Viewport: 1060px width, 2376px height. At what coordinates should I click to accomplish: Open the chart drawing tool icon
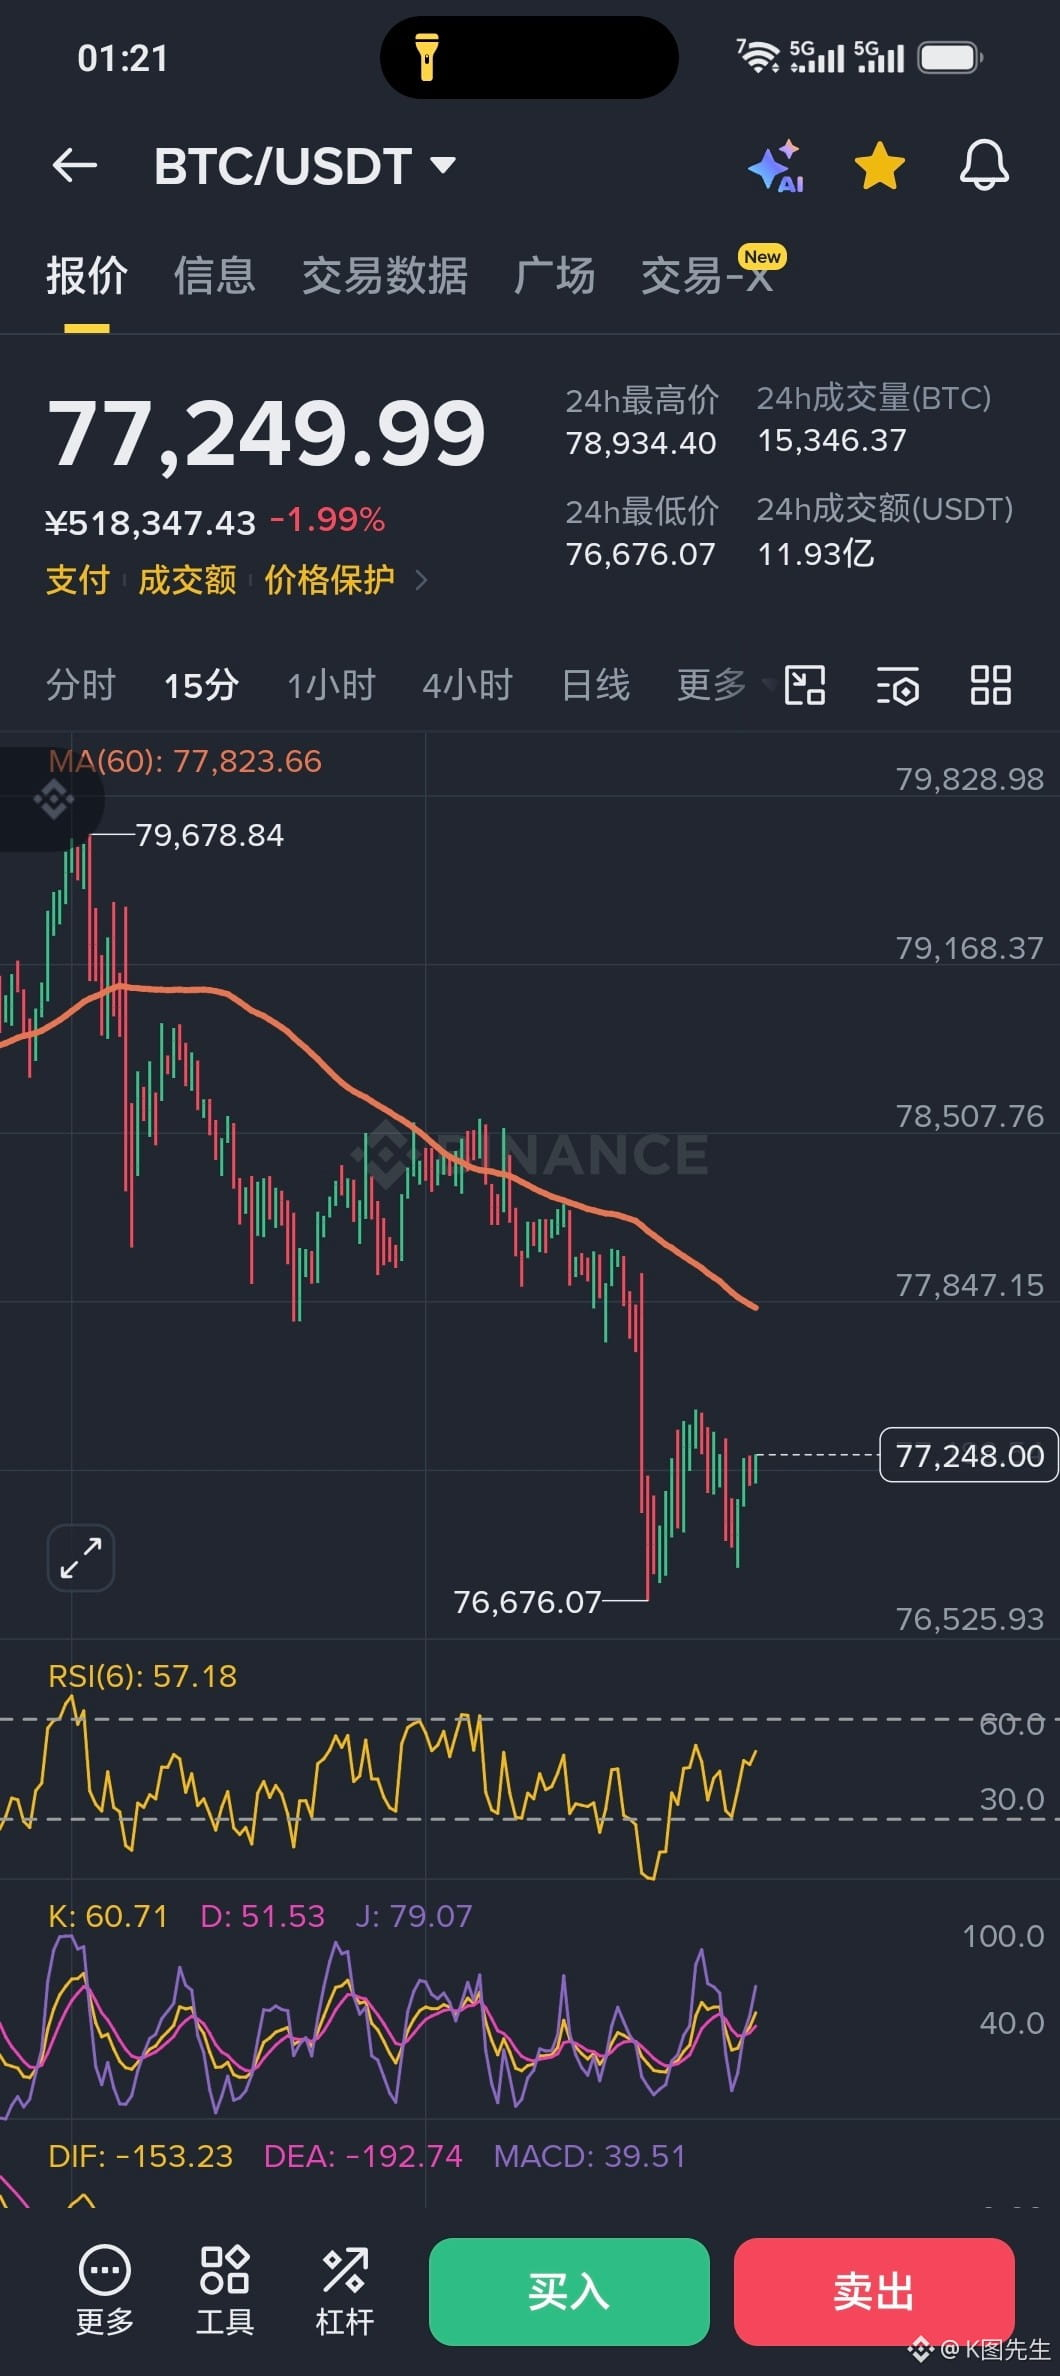pos(805,686)
